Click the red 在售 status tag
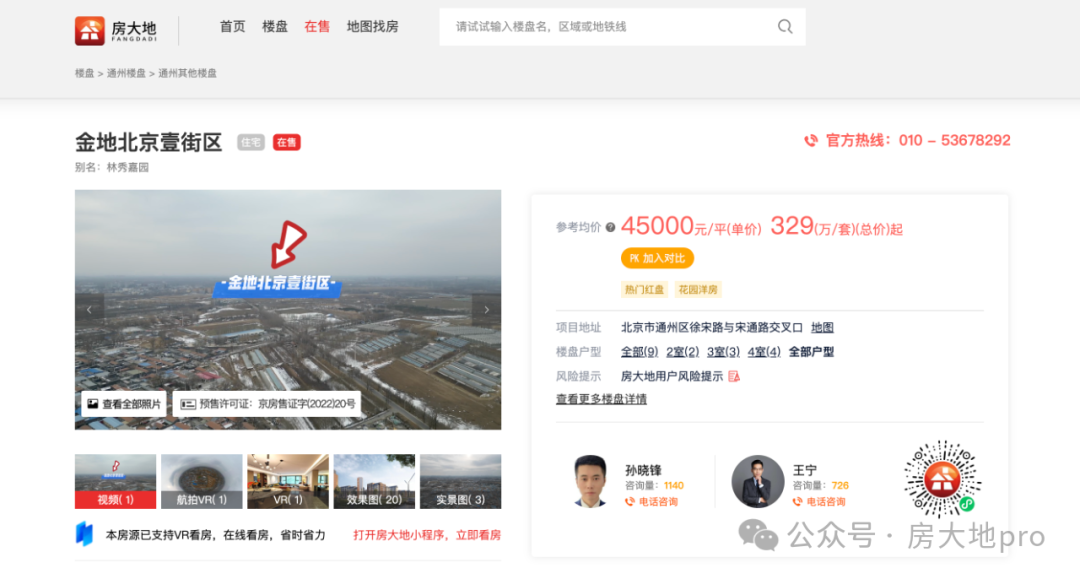Viewport: 1080px width, 579px height. coord(287,143)
